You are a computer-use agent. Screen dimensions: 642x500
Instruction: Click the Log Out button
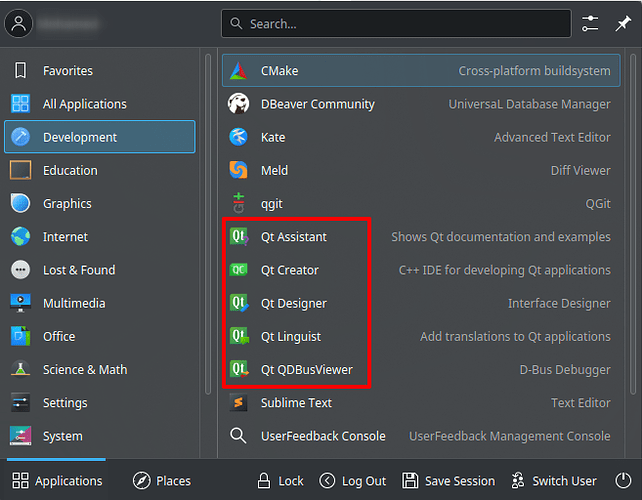coord(353,480)
